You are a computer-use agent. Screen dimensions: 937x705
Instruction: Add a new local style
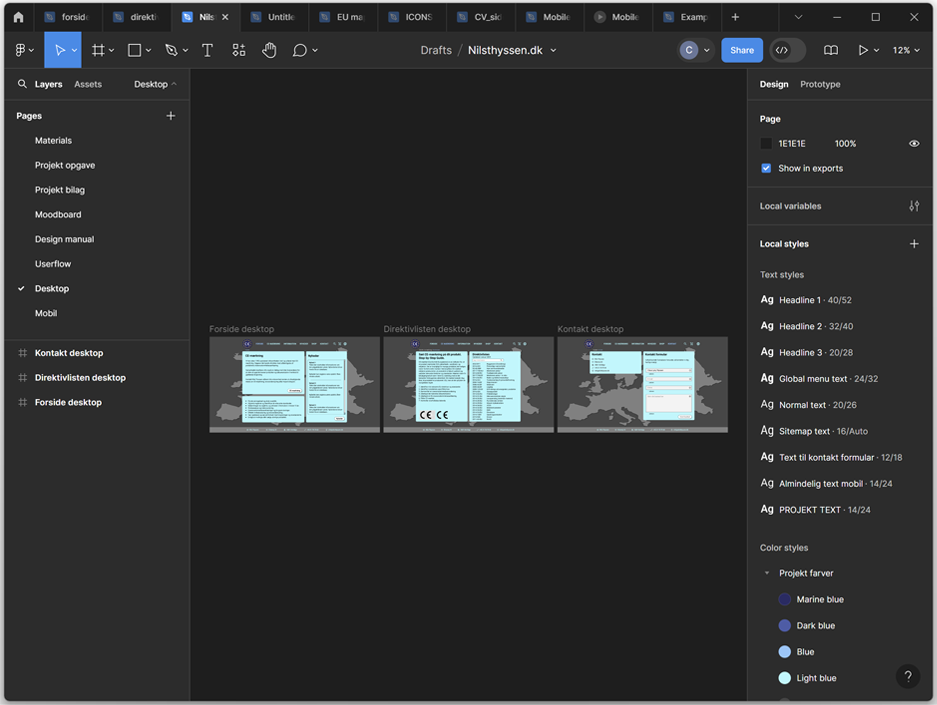tap(913, 244)
